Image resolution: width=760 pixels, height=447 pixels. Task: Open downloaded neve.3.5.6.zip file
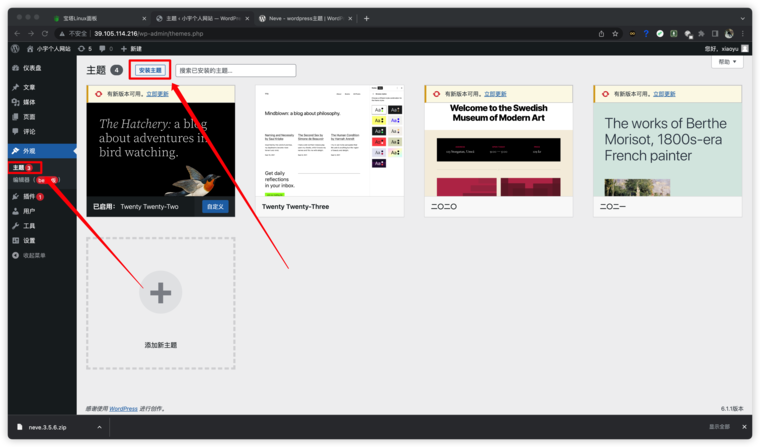click(48, 427)
